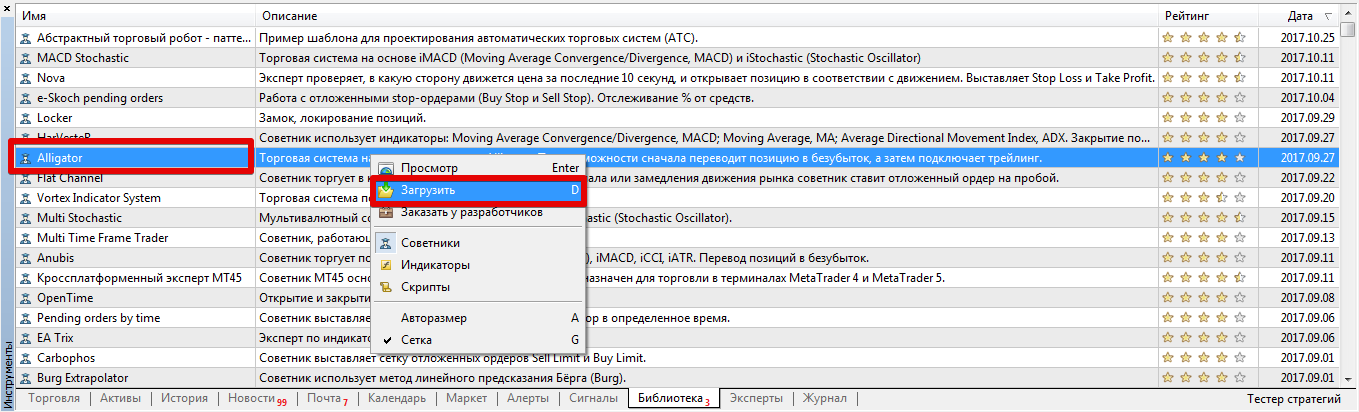
Task: Toggle the Авторазмер menu option
Action: coord(433,318)
